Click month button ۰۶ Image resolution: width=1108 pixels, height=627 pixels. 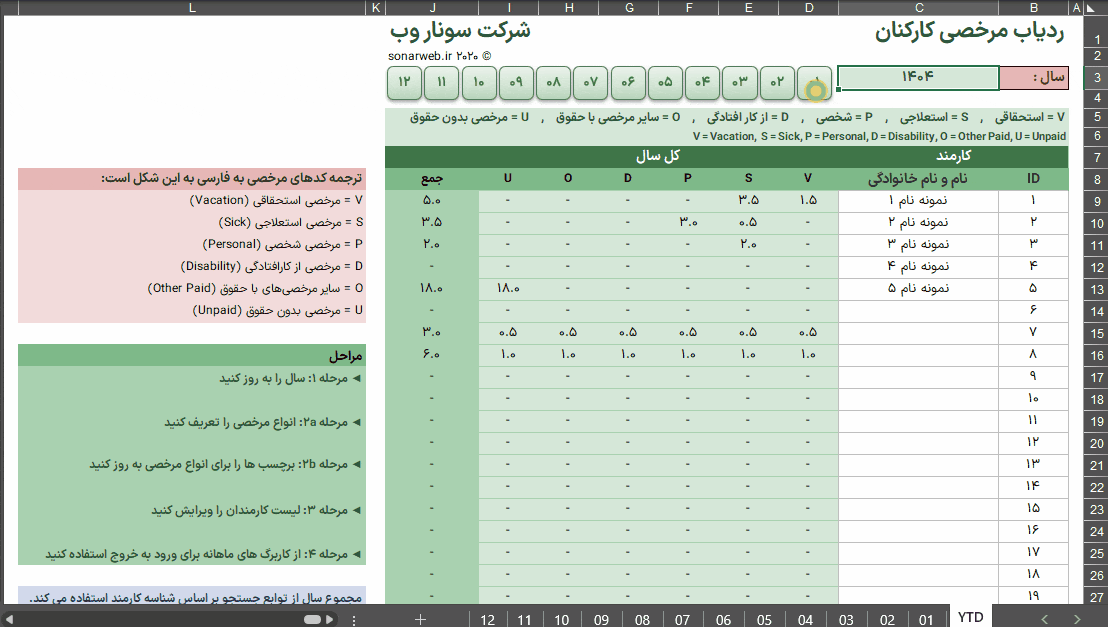pos(628,82)
